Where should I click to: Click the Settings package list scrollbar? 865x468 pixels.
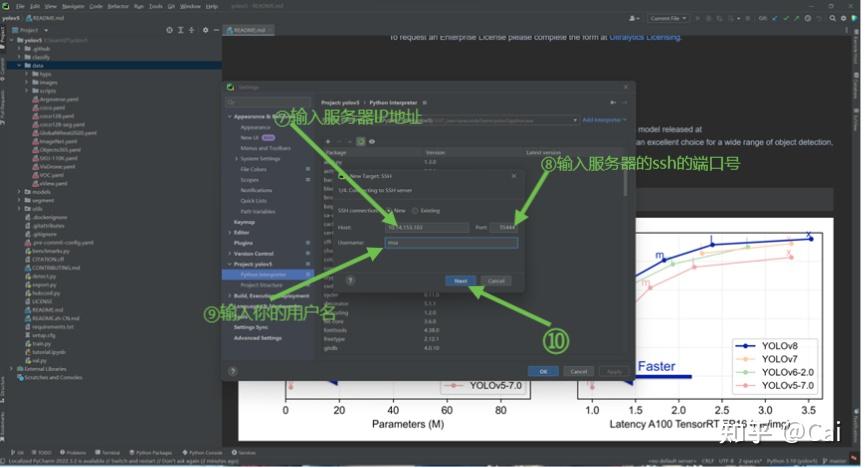[625, 182]
